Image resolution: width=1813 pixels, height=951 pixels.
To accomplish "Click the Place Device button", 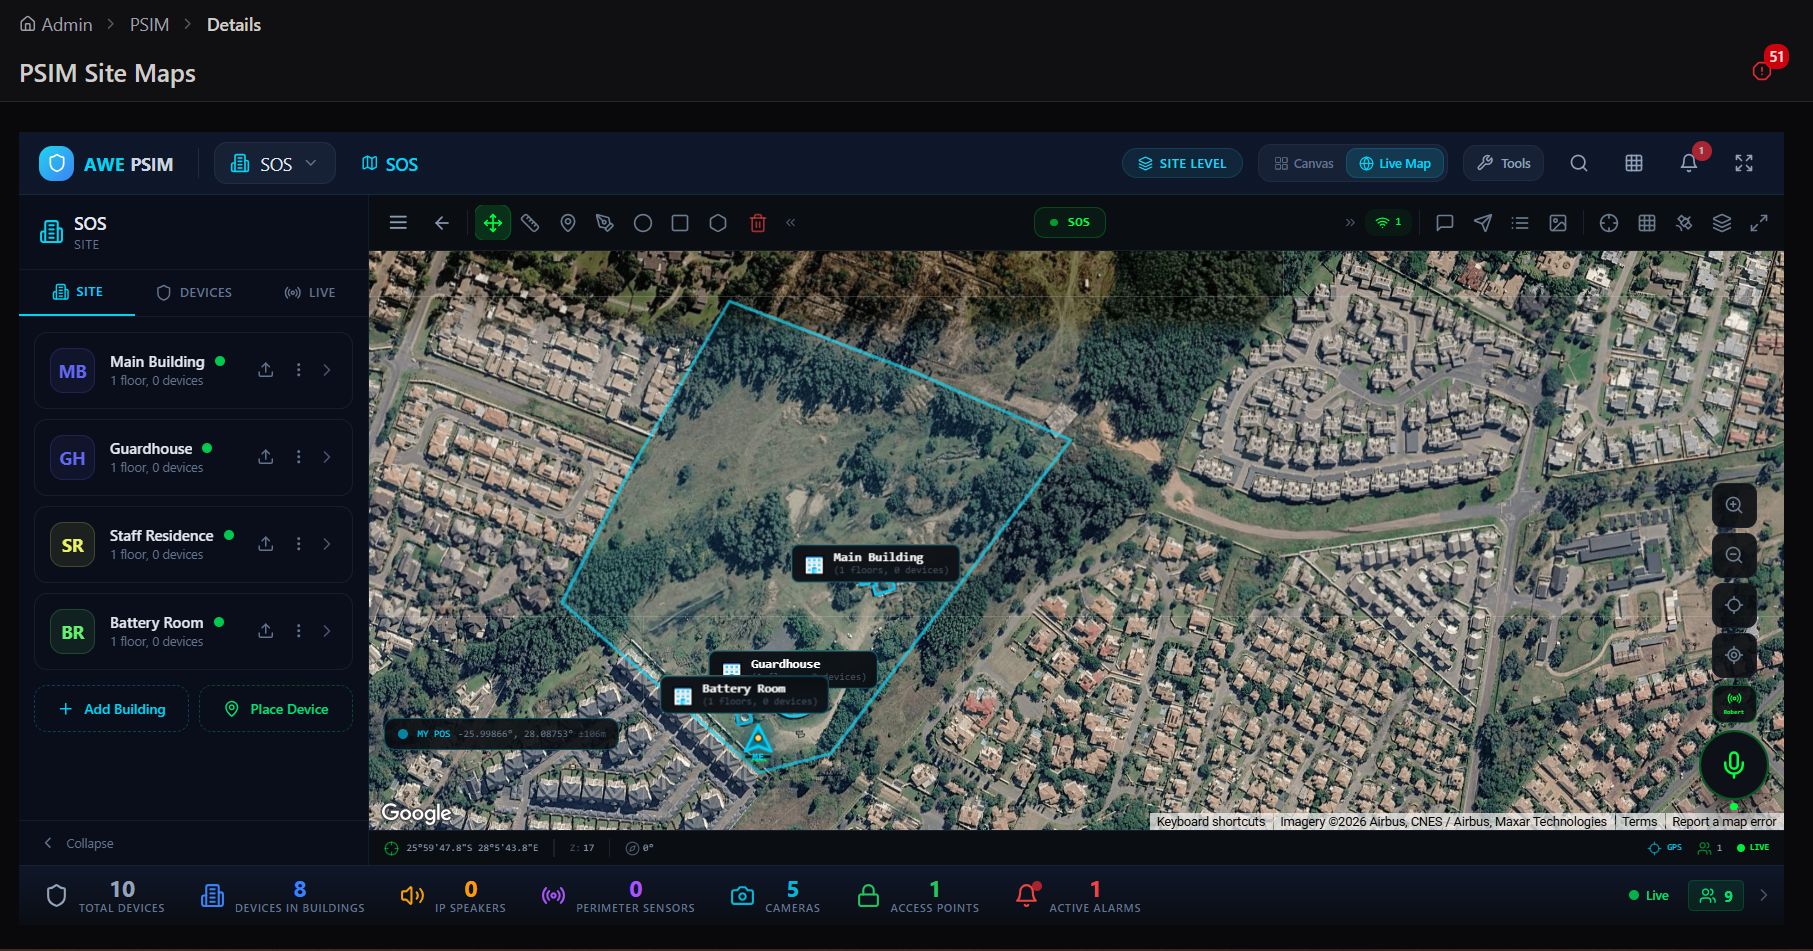I will pos(276,709).
